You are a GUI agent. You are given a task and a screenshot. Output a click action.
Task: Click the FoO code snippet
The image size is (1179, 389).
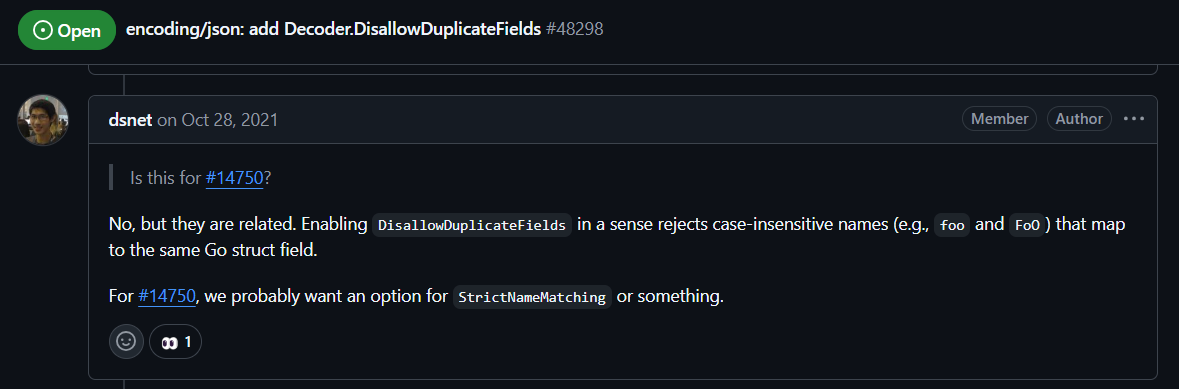coord(1027,226)
